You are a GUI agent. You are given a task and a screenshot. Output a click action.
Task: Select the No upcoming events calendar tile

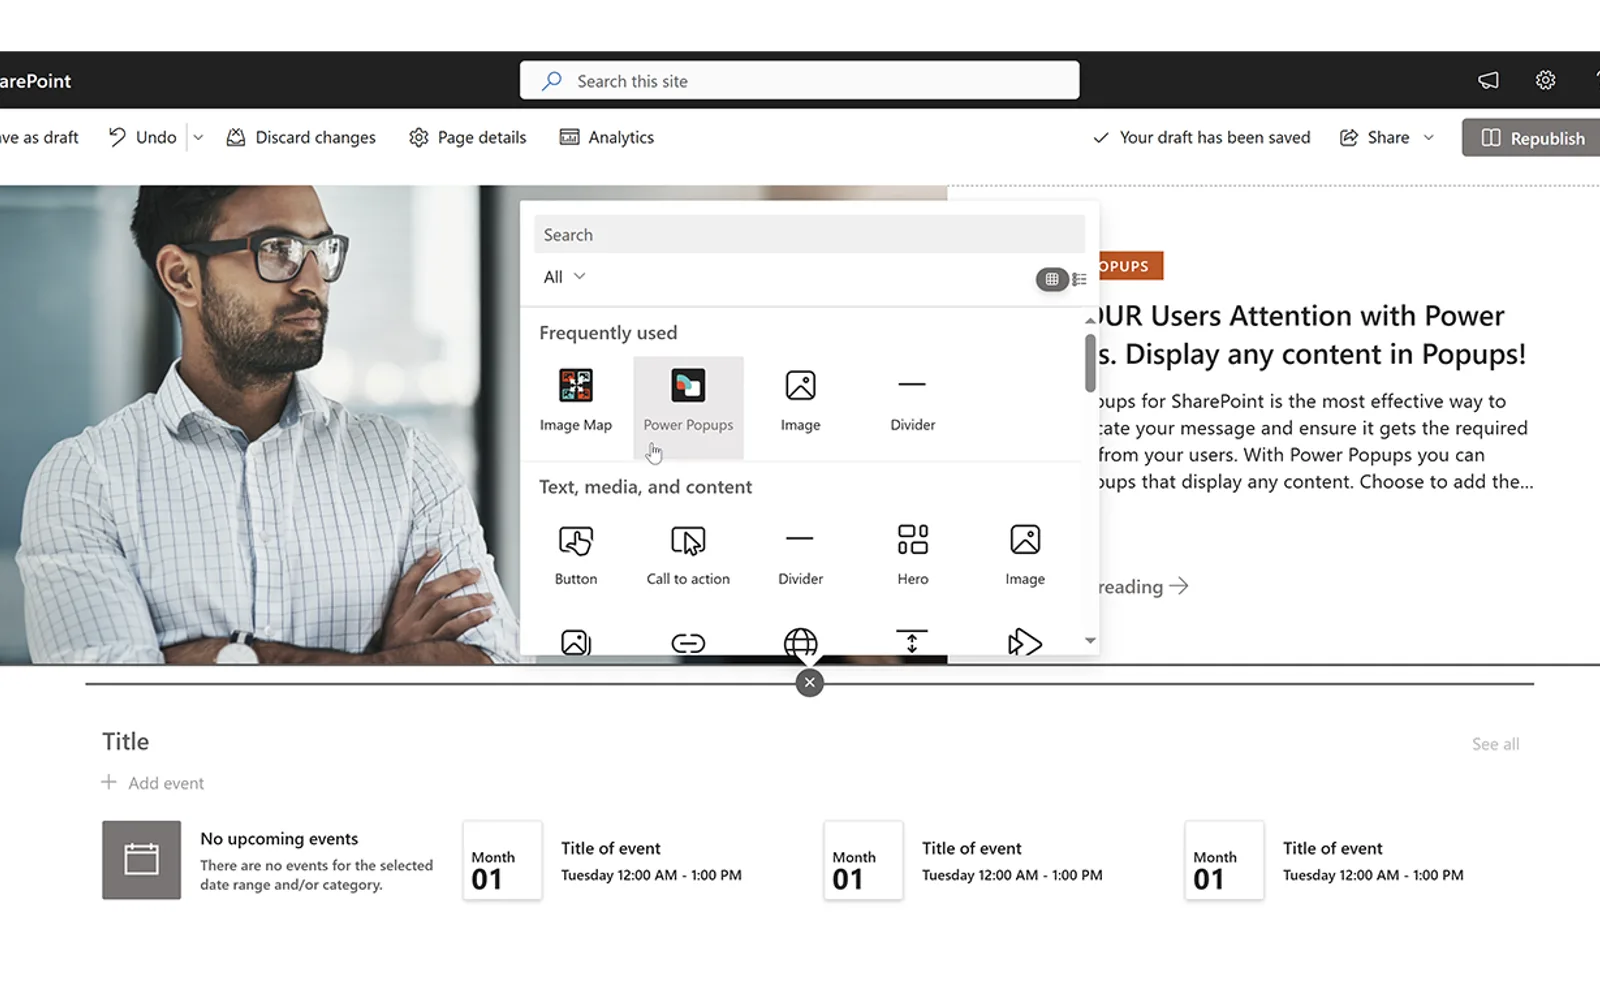click(141, 860)
